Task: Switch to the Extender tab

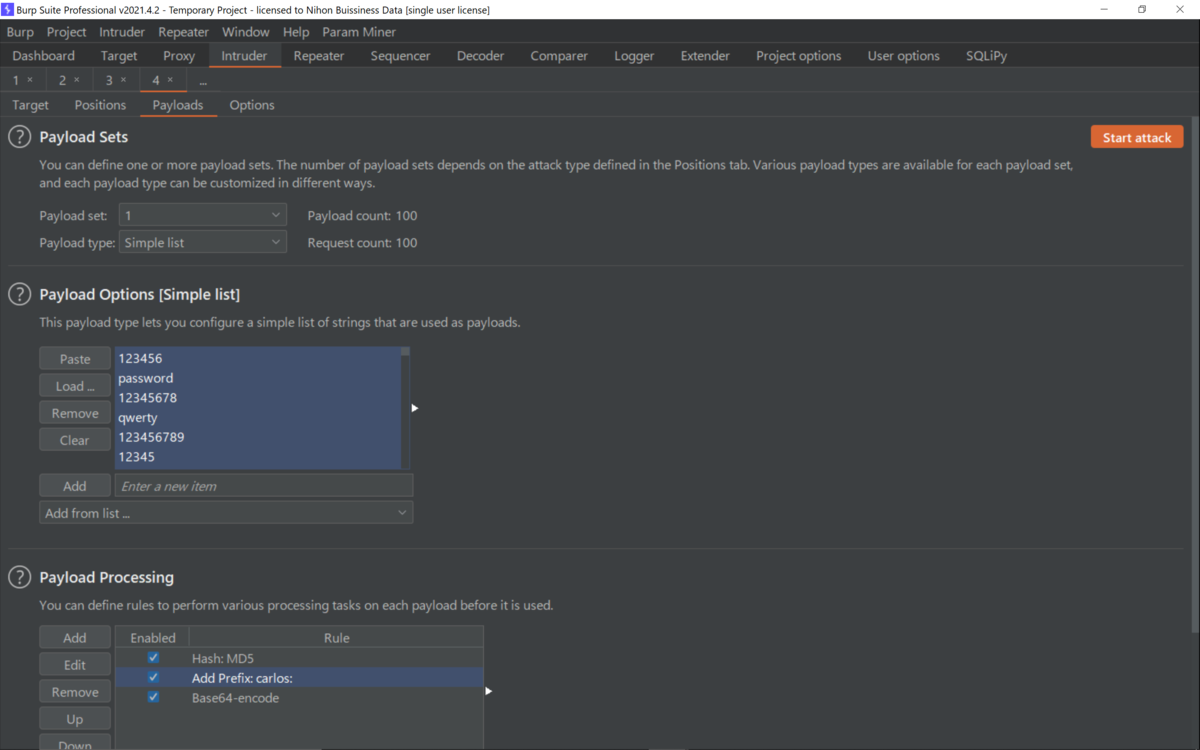Action: click(x=705, y=56)
